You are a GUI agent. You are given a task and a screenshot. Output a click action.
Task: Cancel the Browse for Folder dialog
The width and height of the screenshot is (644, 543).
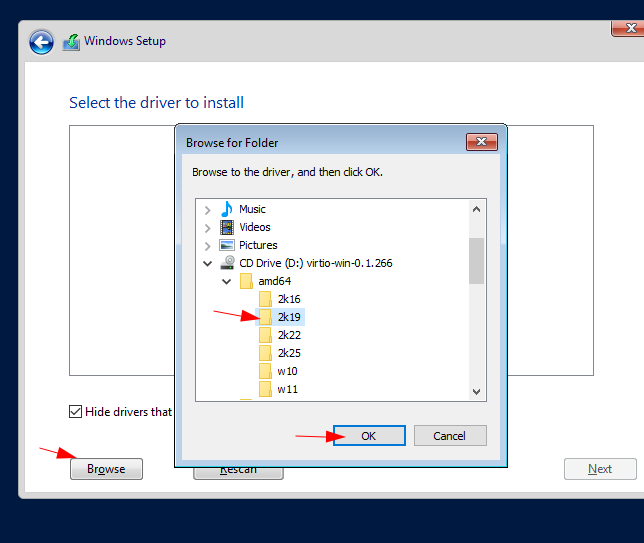click(x=450, y=436)
